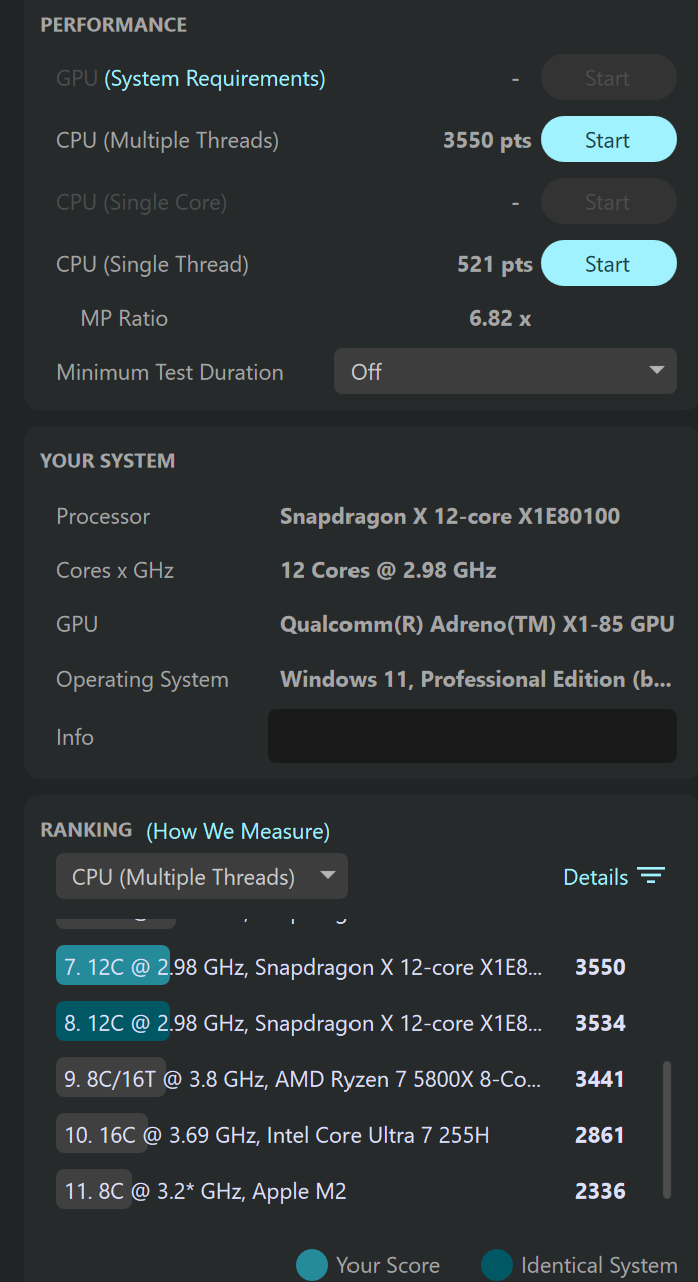Start the CPU (Single Thread) benchmark
The image size is (698, 1282).
[x=609, y=264]
